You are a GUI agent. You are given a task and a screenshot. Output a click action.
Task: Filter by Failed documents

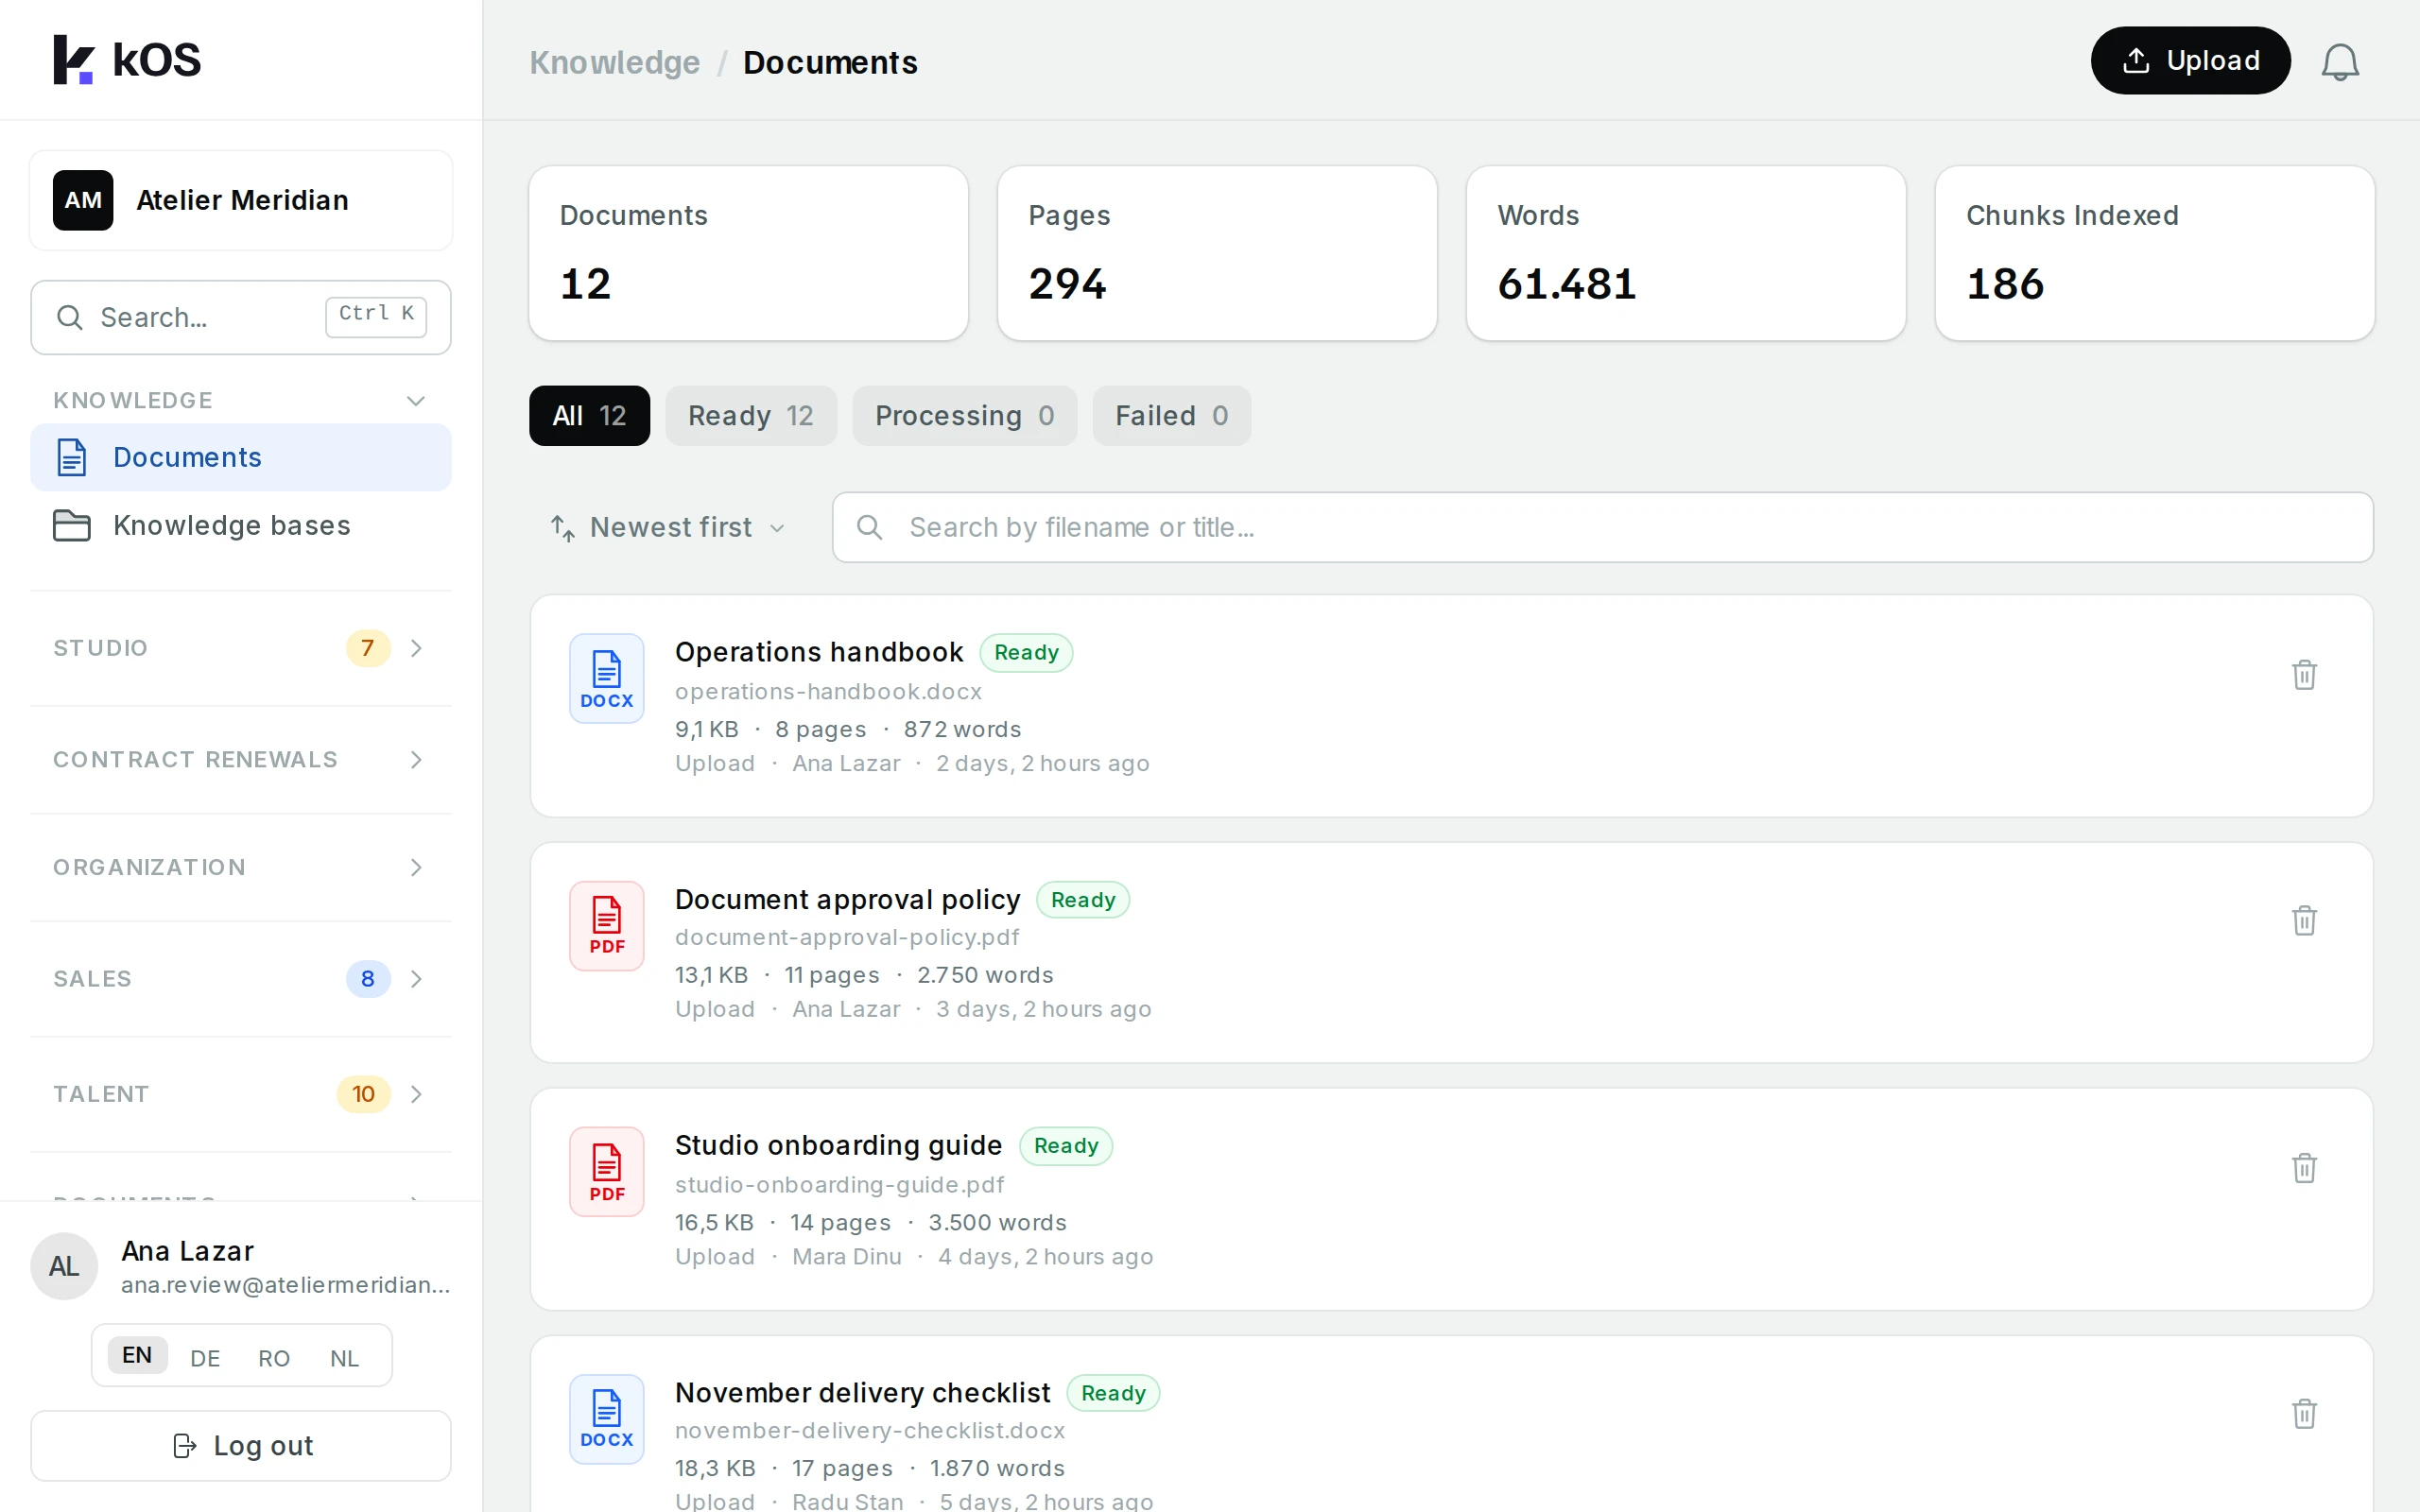point(1171,415)
